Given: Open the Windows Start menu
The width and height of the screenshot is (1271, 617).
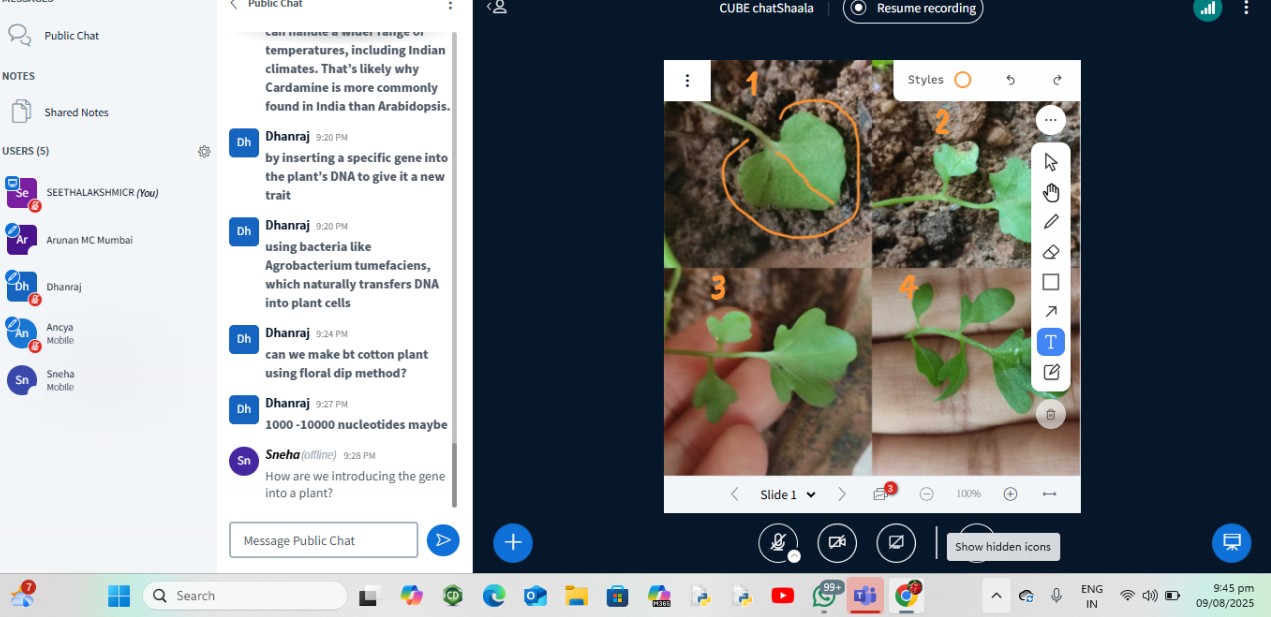Looking at the screenshot, I should 119,596.
